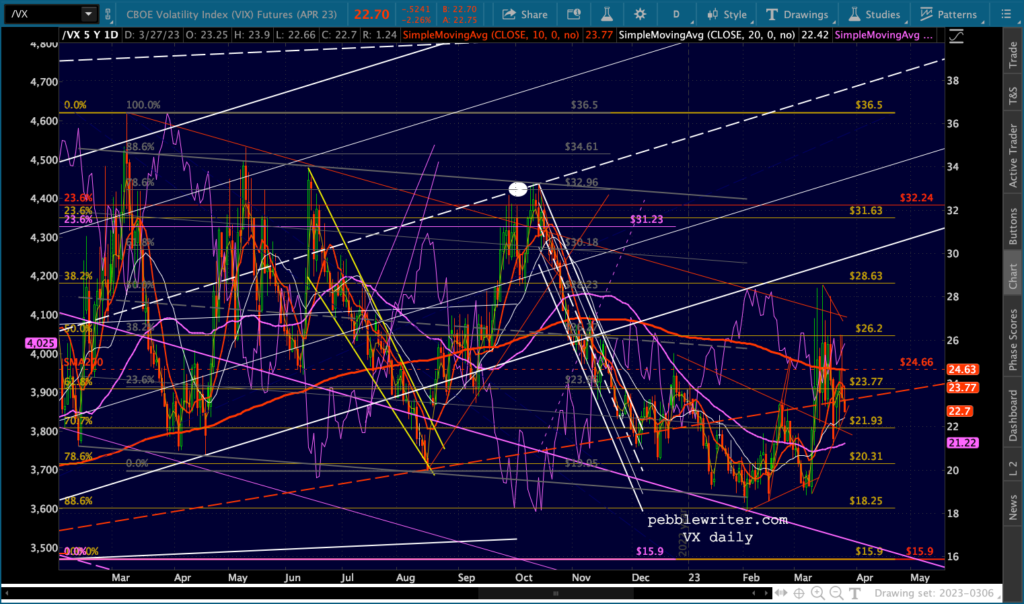Image resolution: width=1024 pixels, height=604 pixels.
Task: Click the $28.63 level label
Action: (x=865, y=276)
